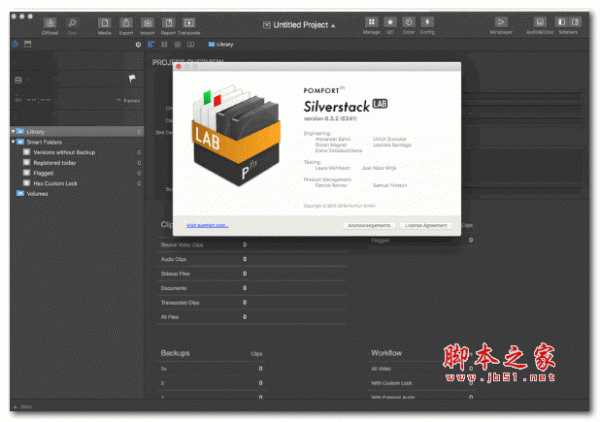Click the blue library view icon in left panel
This screenshot has width=600, height=422.
click(15, 44)
